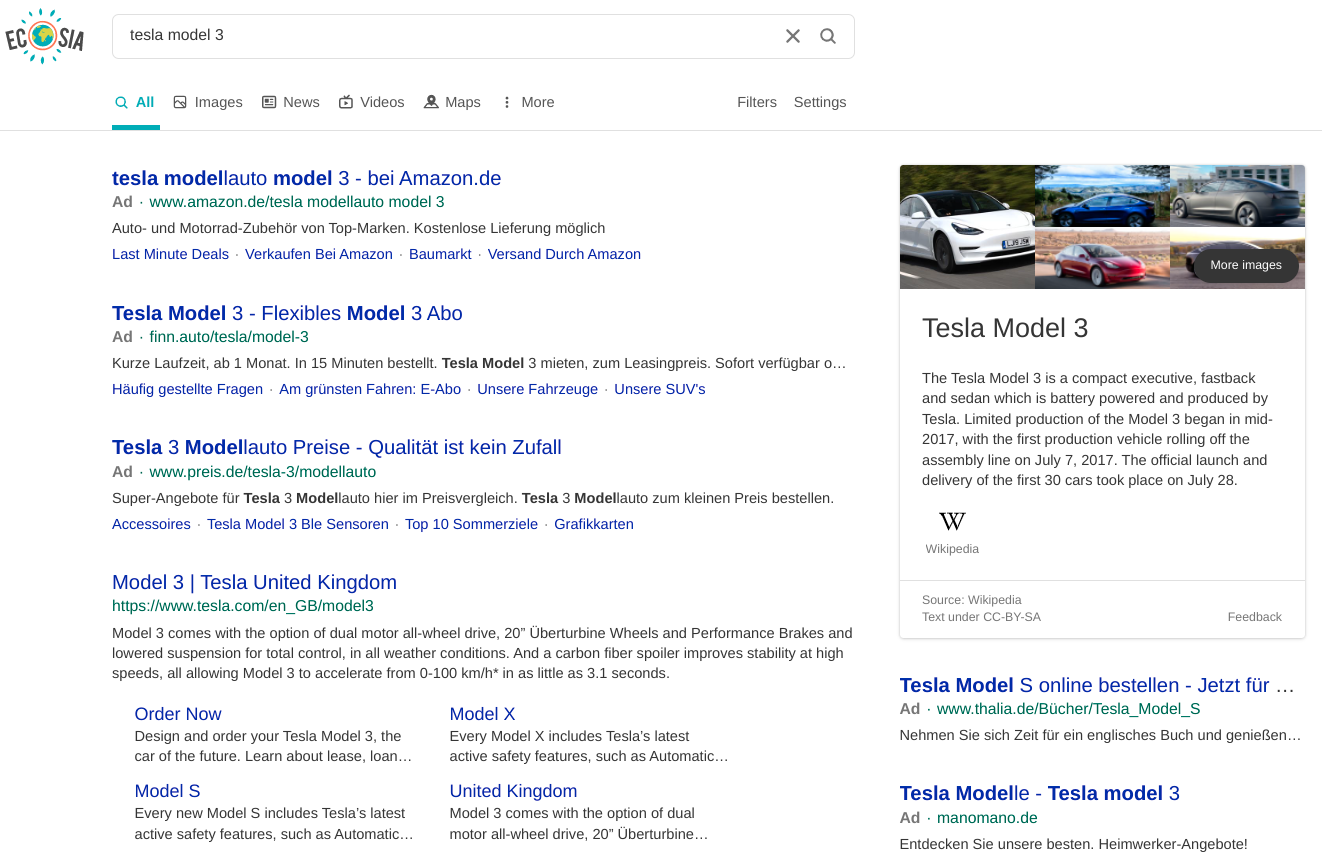Expand the More menu
Screen dimensions: 1322x859
(x=528, y=102)
